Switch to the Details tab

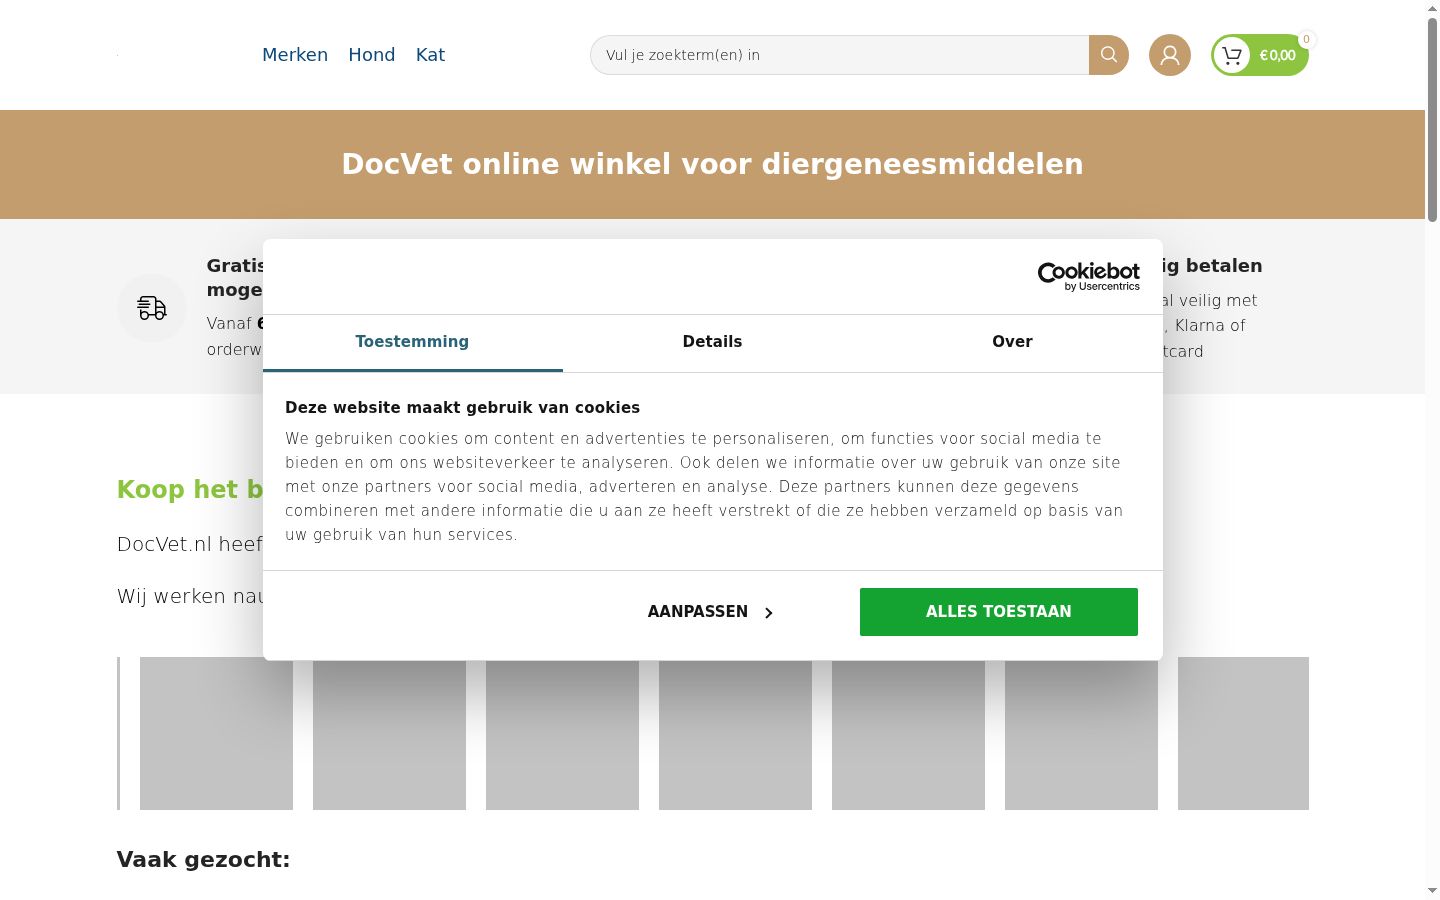click(x=712, y=342)
